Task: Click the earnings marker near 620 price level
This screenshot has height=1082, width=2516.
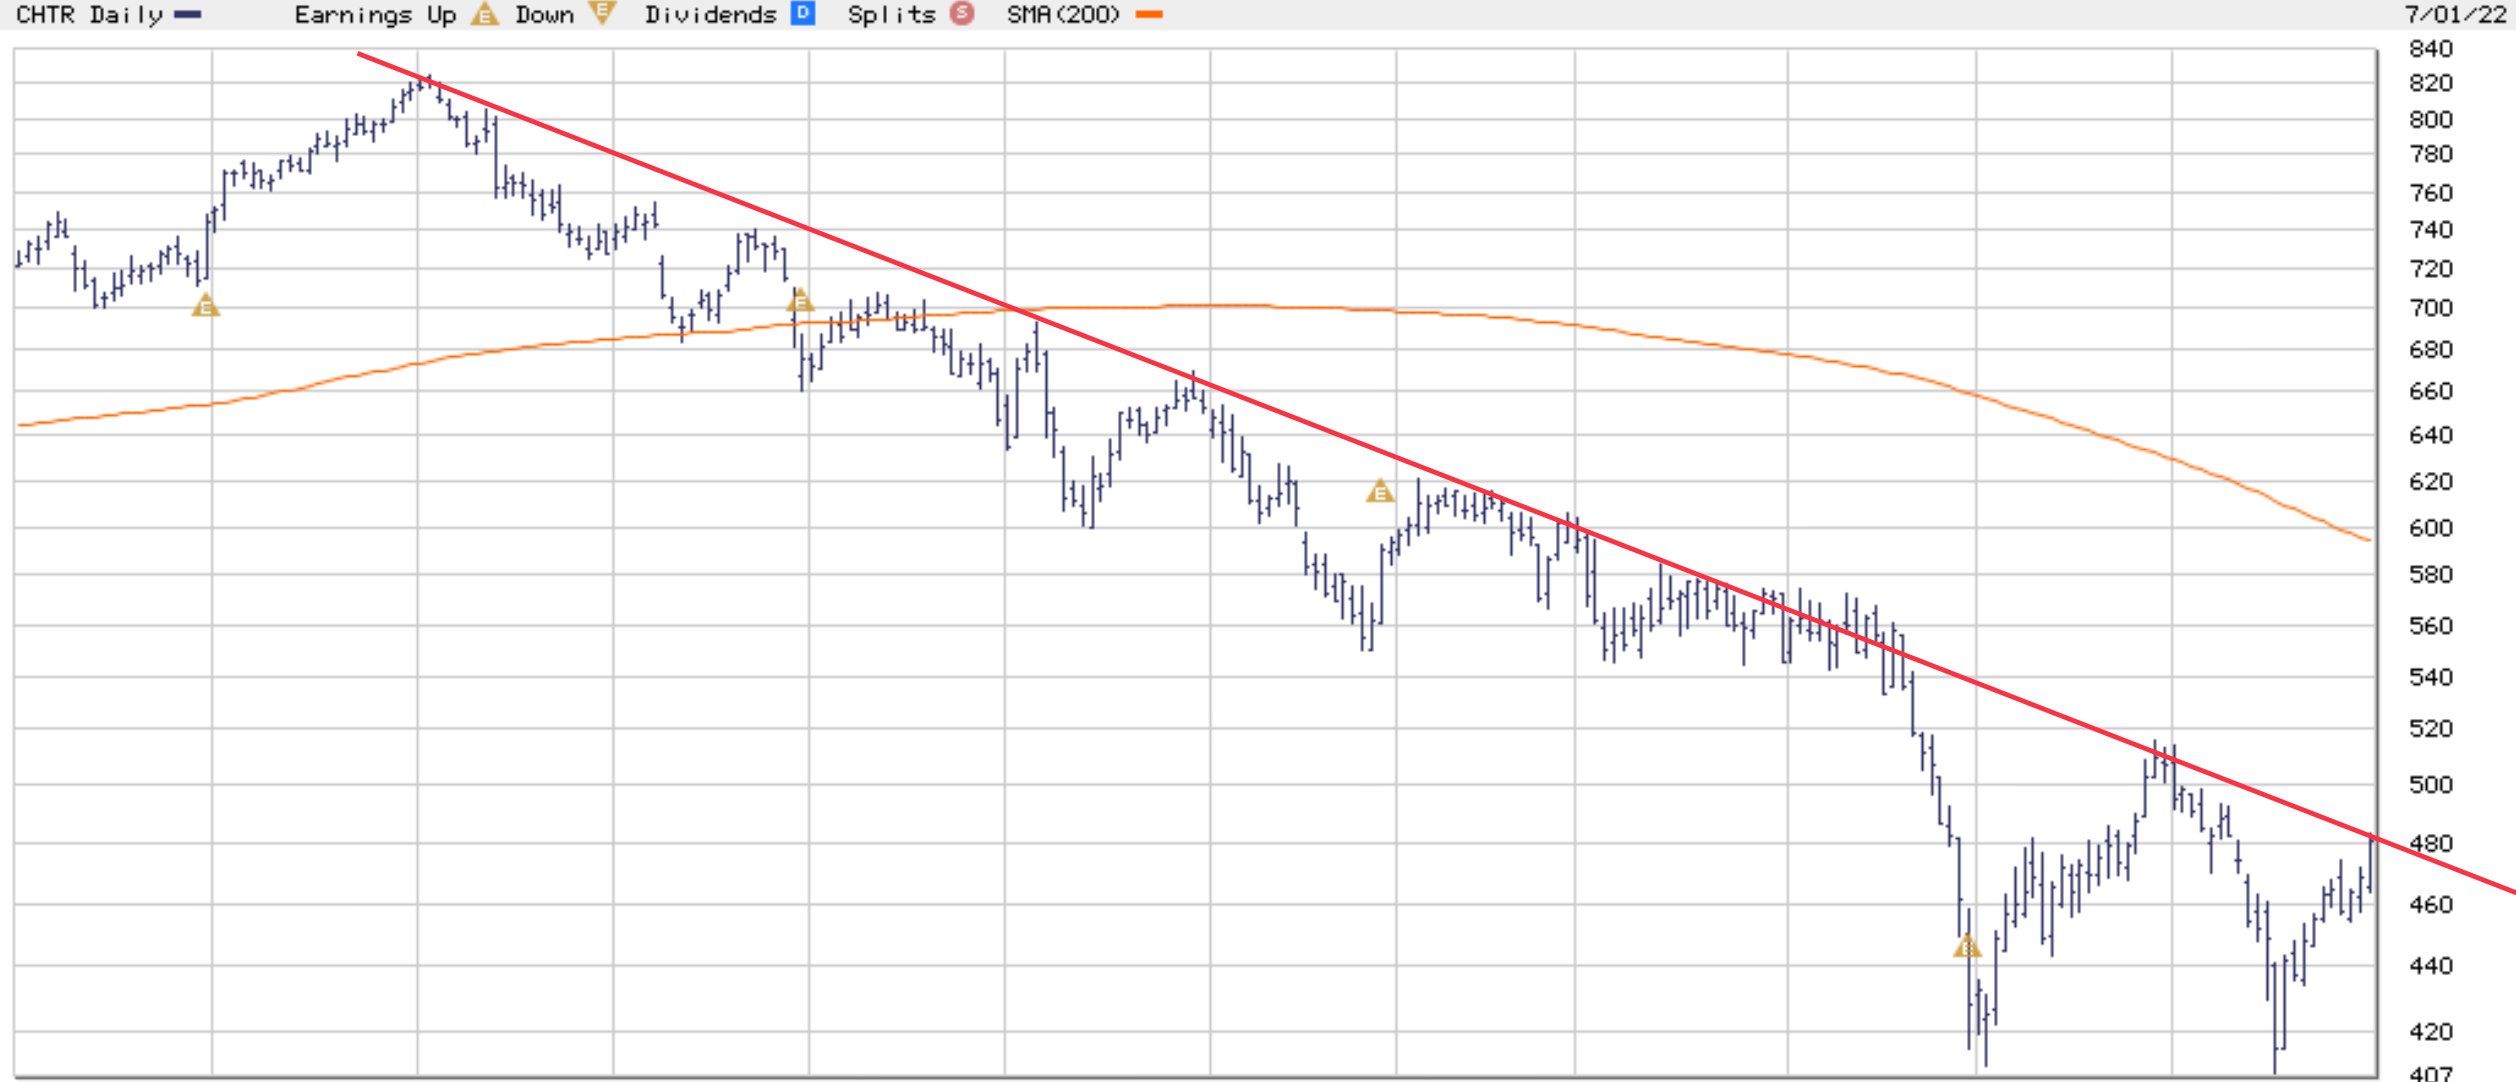Action: tap(1380, 491)
